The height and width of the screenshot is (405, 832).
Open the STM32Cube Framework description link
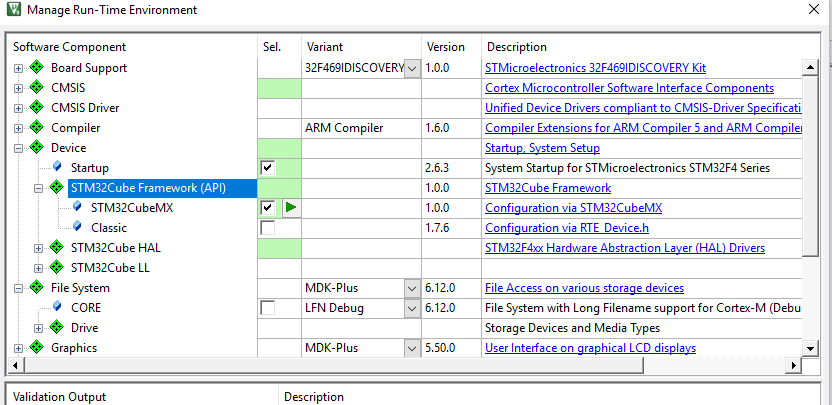point(548,188)
